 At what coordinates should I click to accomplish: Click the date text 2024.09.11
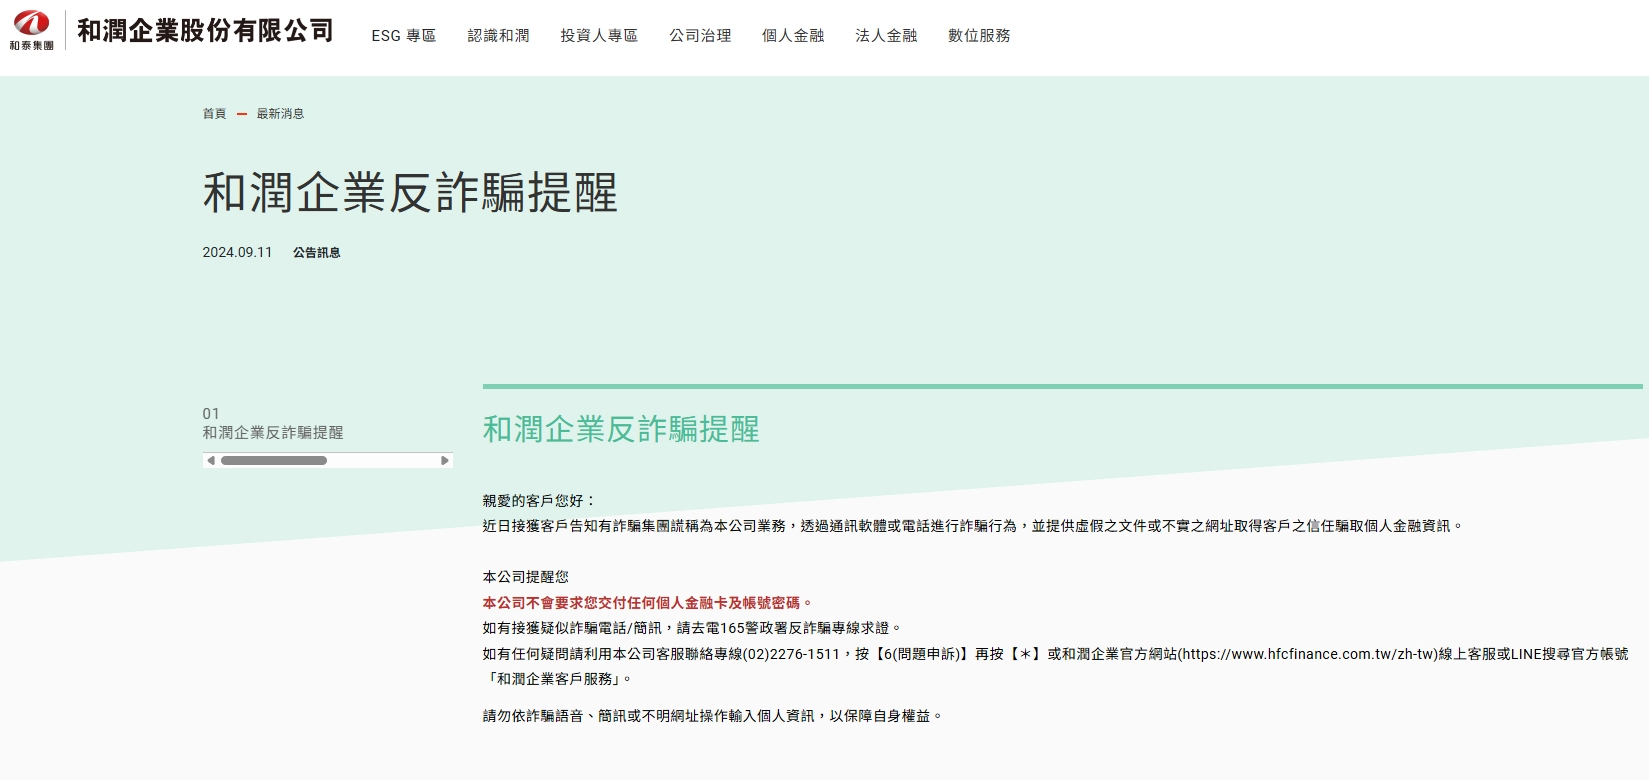tap(237, 253)
